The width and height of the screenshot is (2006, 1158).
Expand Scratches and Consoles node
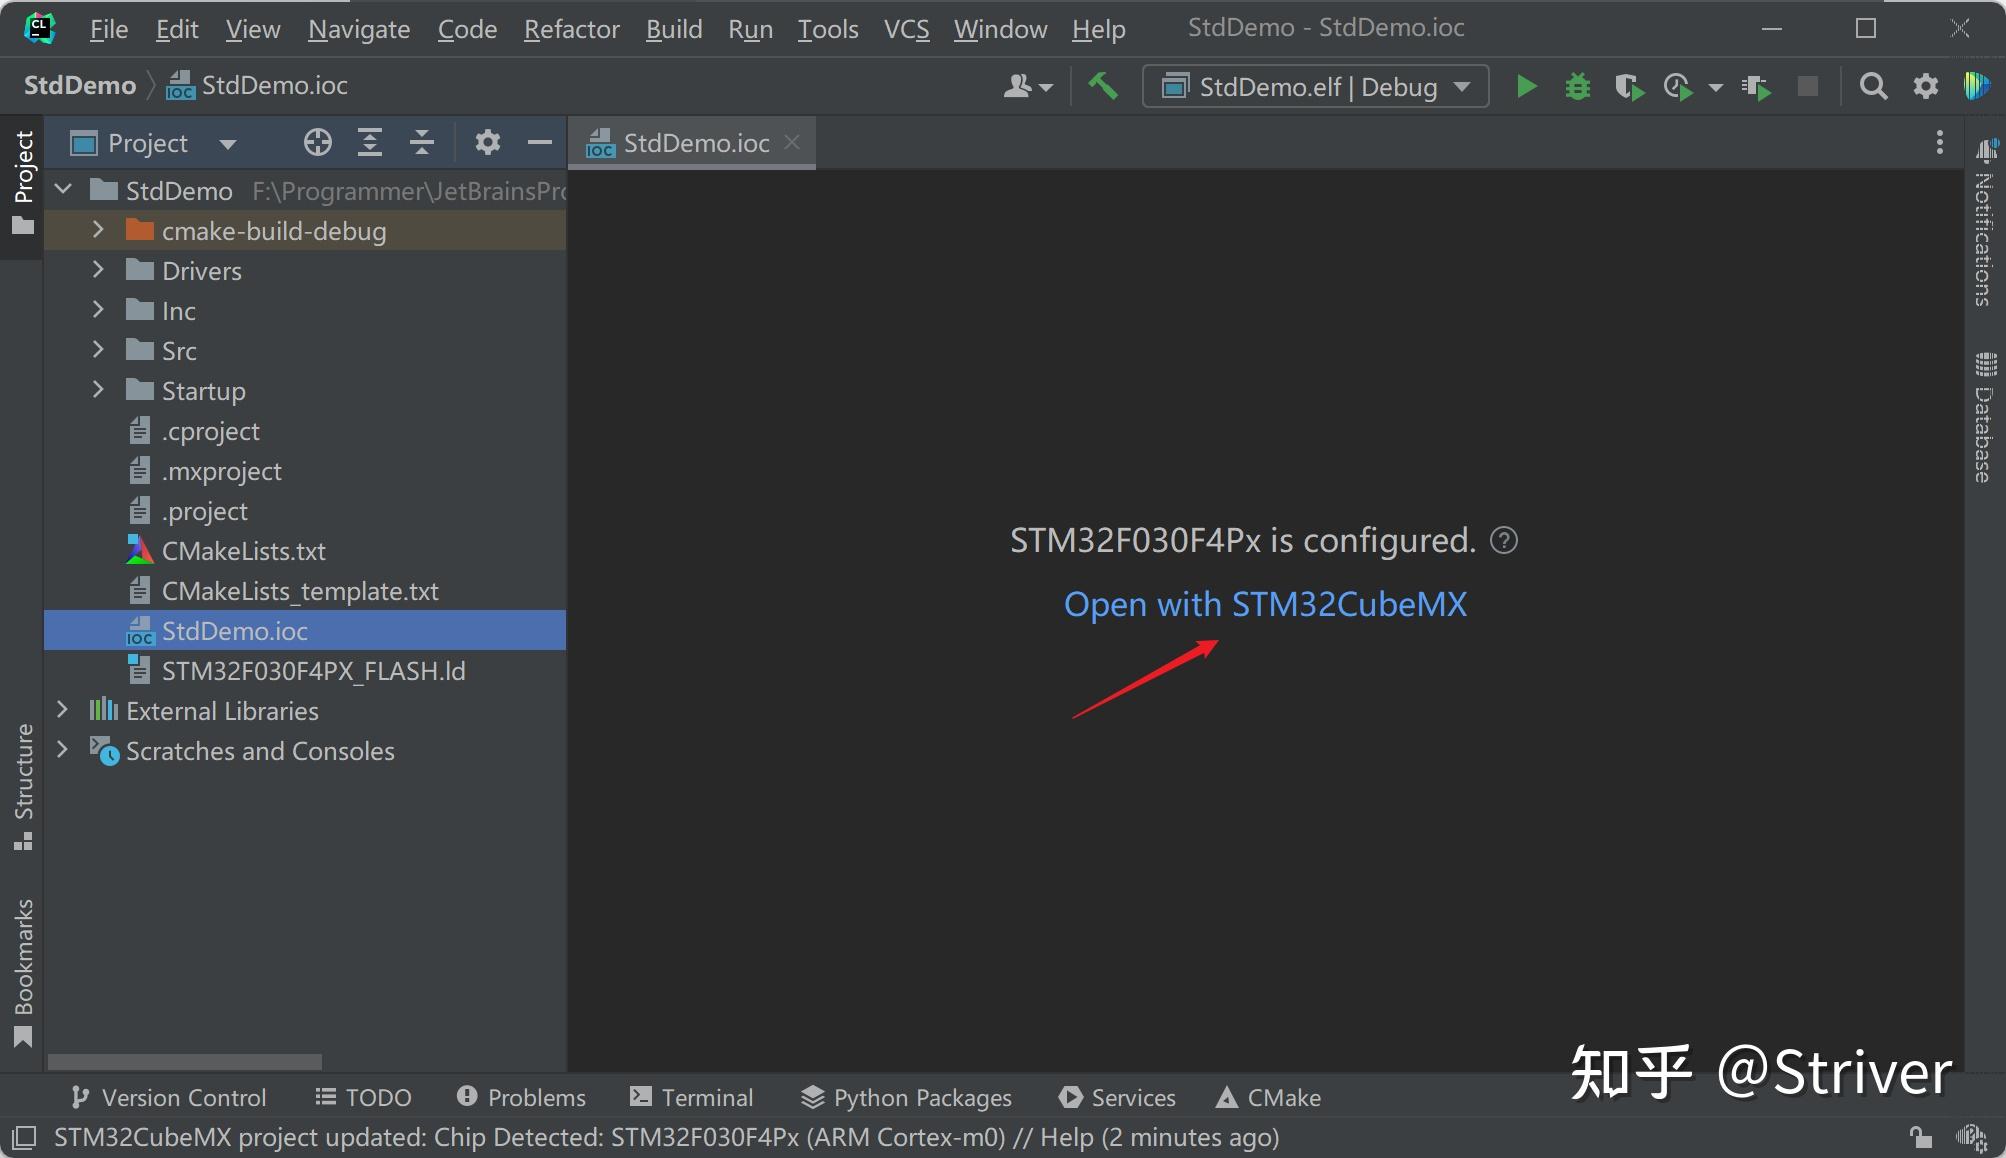pos(63,750)
